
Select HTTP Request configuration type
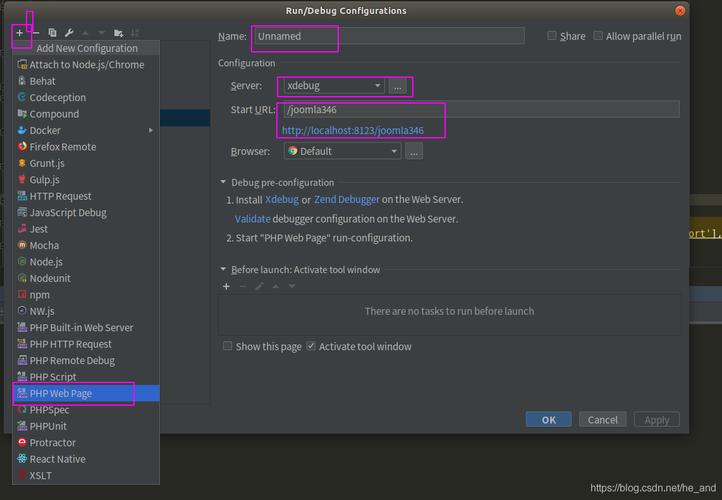(x=86, y=196)
